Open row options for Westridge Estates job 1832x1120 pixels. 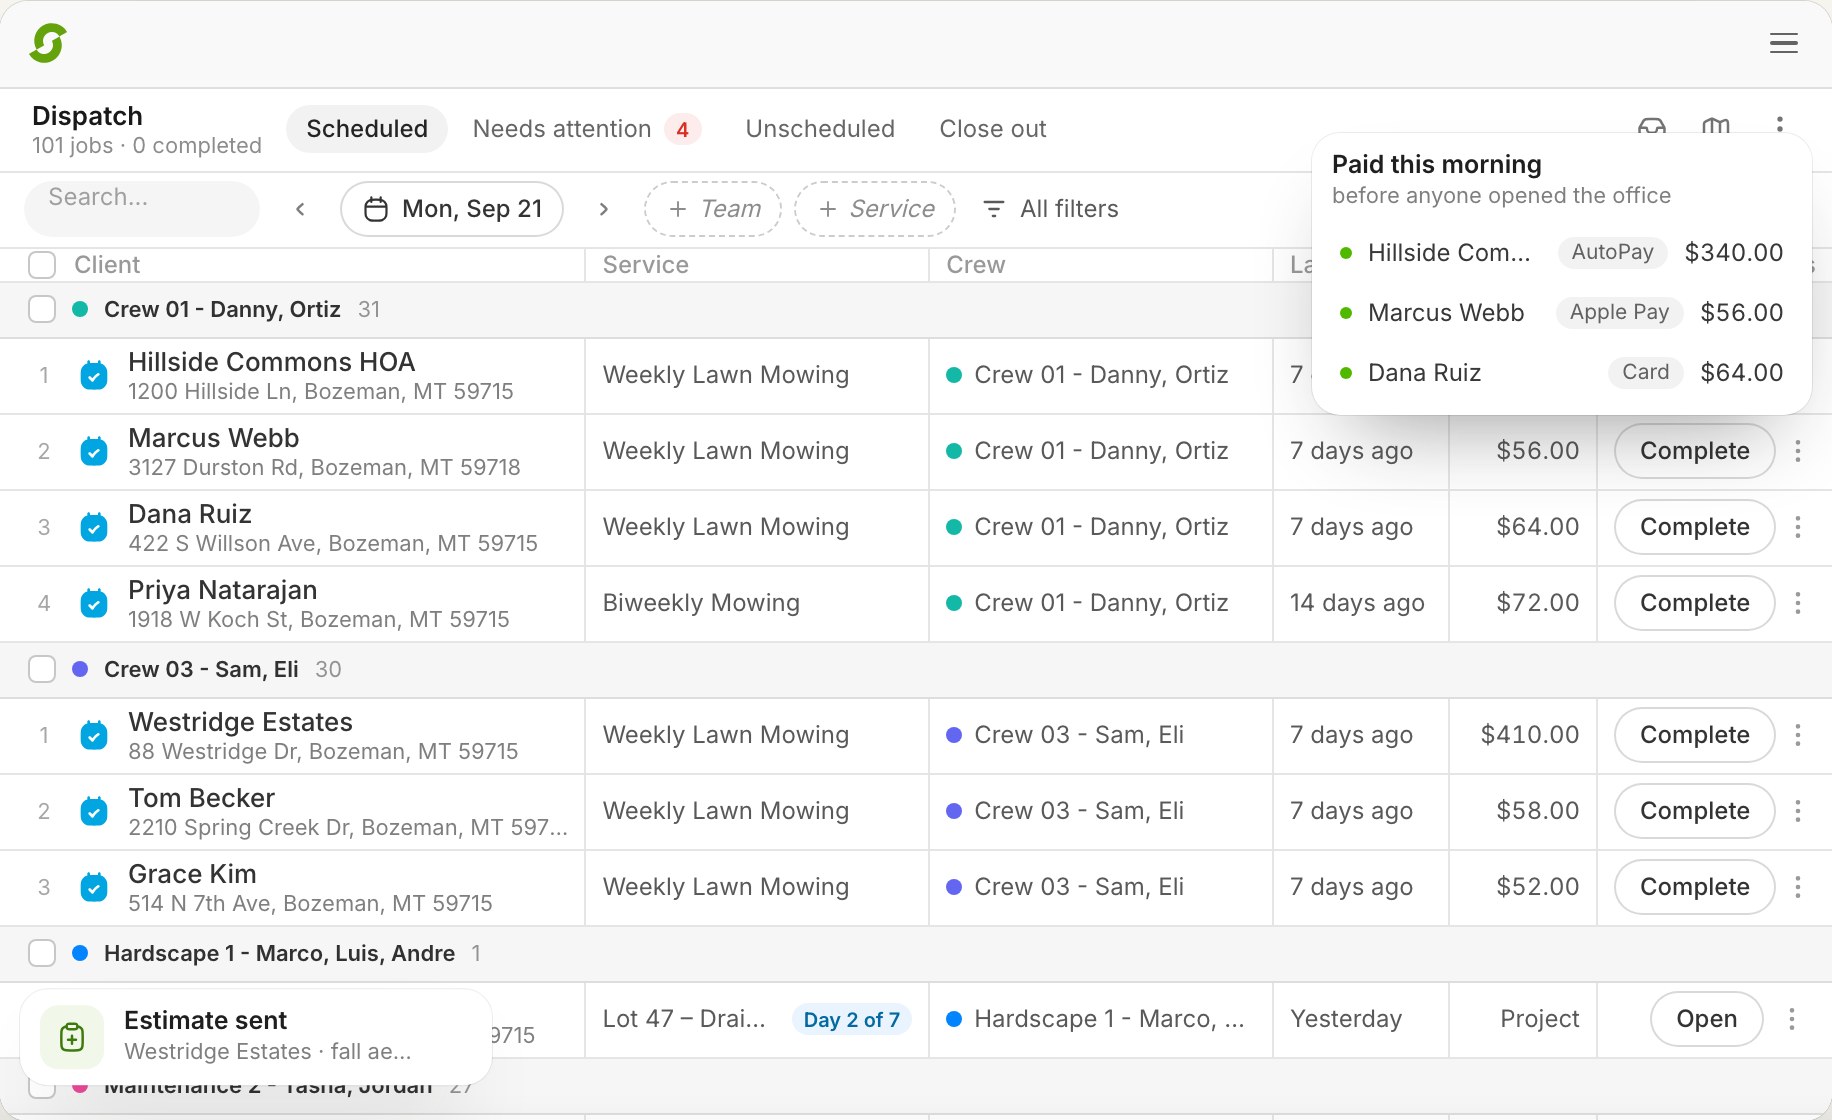pyautogui.click(x=1798, y=735)
